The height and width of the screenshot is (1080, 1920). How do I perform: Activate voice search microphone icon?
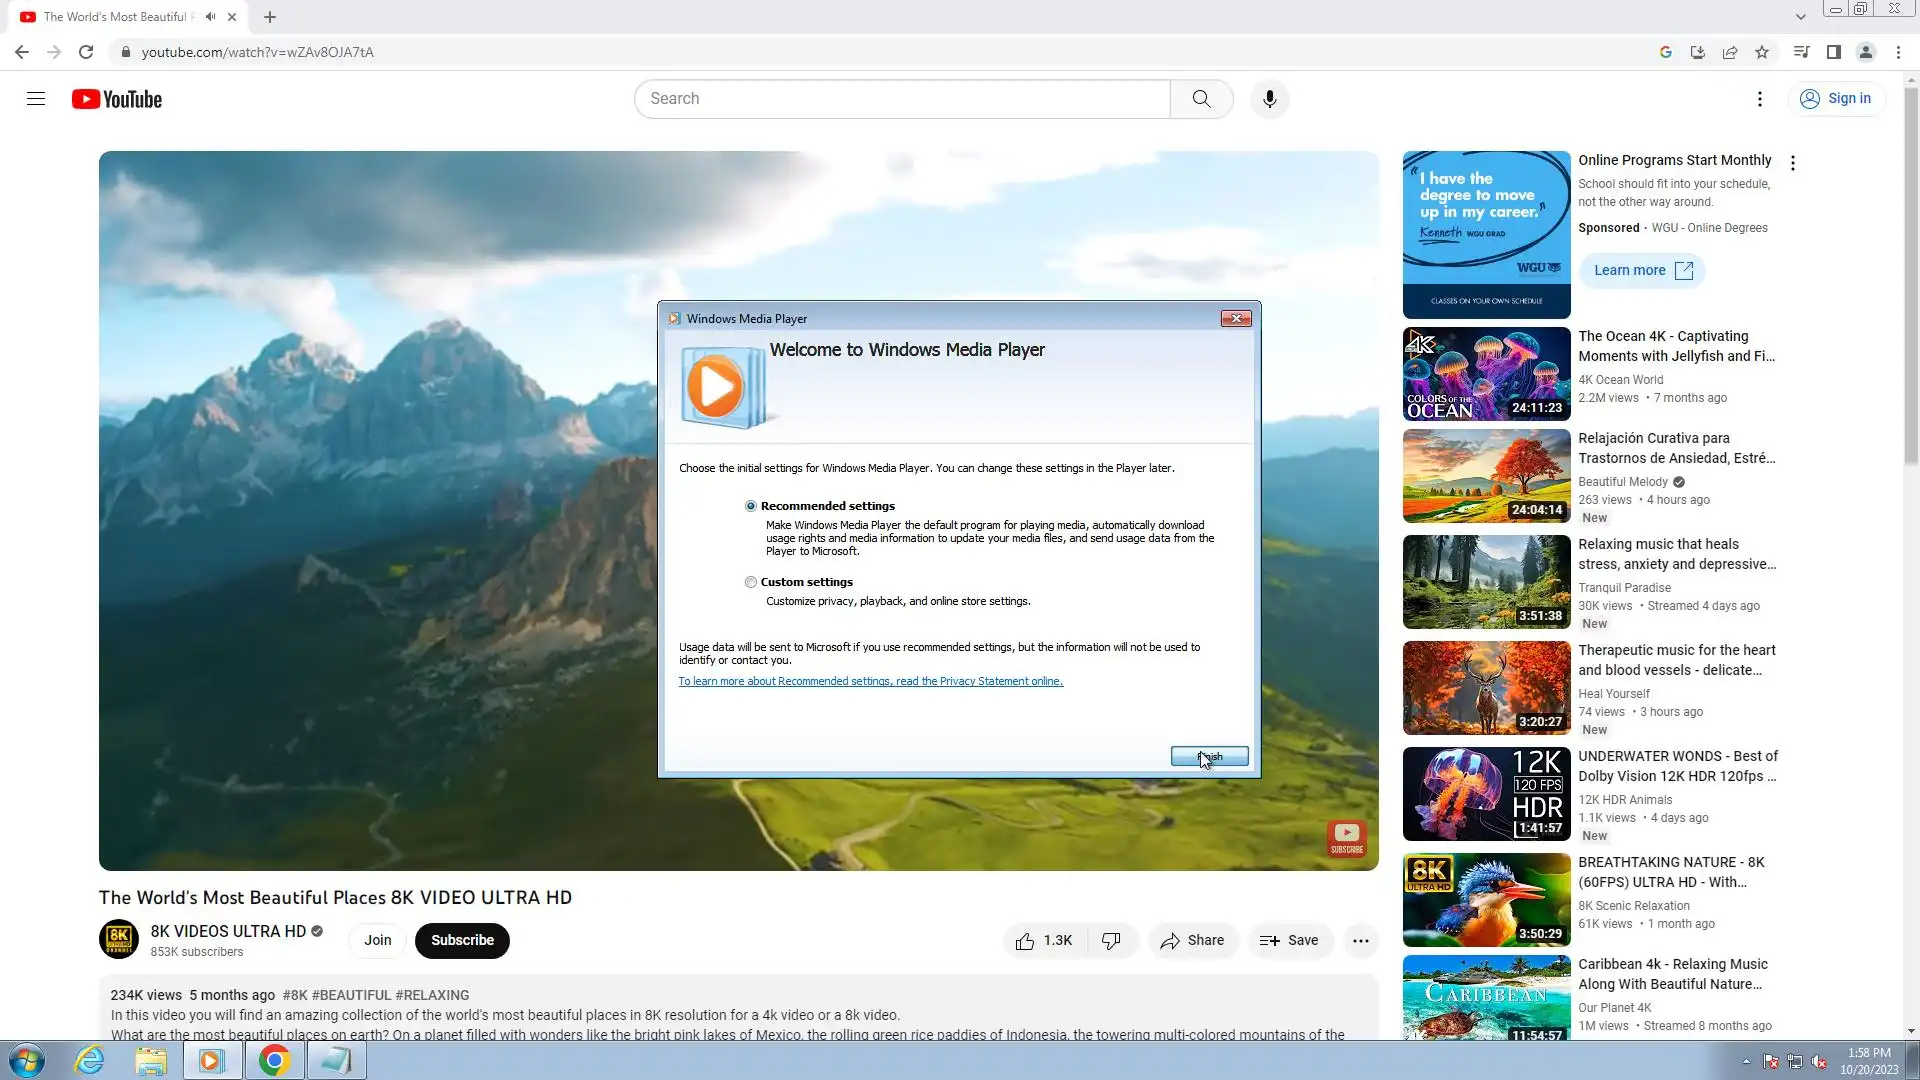point(1269,99)
